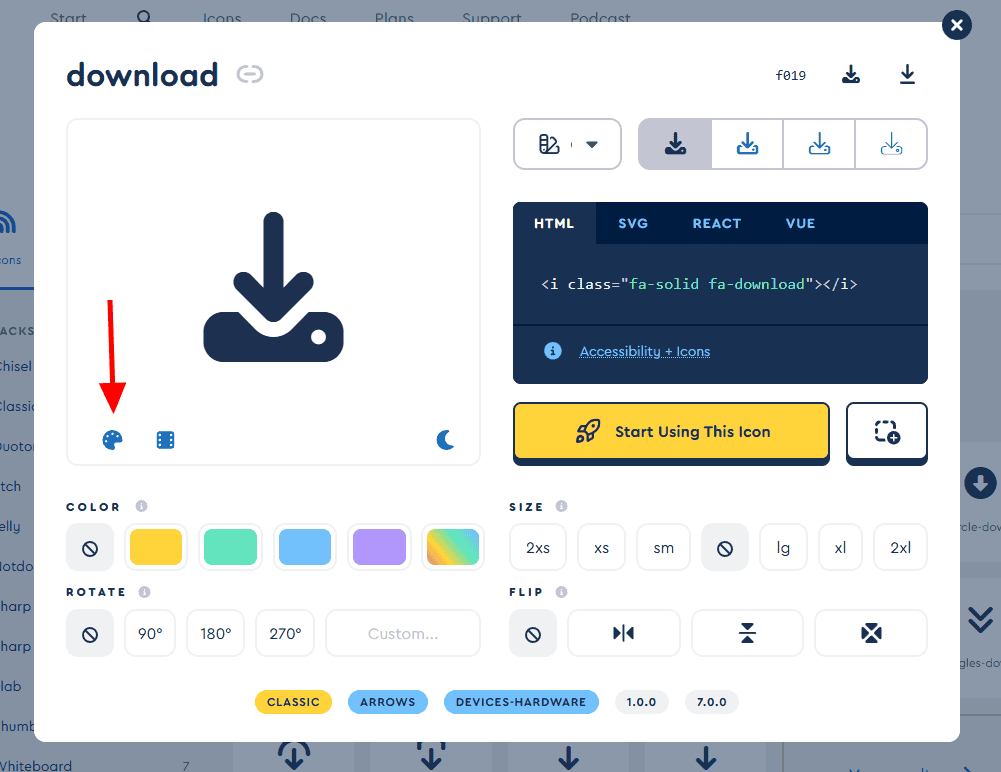Viewport: 1001px width, 772px height.
Task: Toggle dark mode moon icon in preview
Action: (x=446, y=440)
